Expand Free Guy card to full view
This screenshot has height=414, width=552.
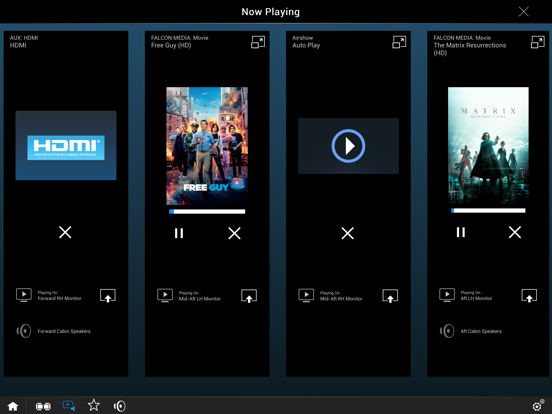[258, 42]
